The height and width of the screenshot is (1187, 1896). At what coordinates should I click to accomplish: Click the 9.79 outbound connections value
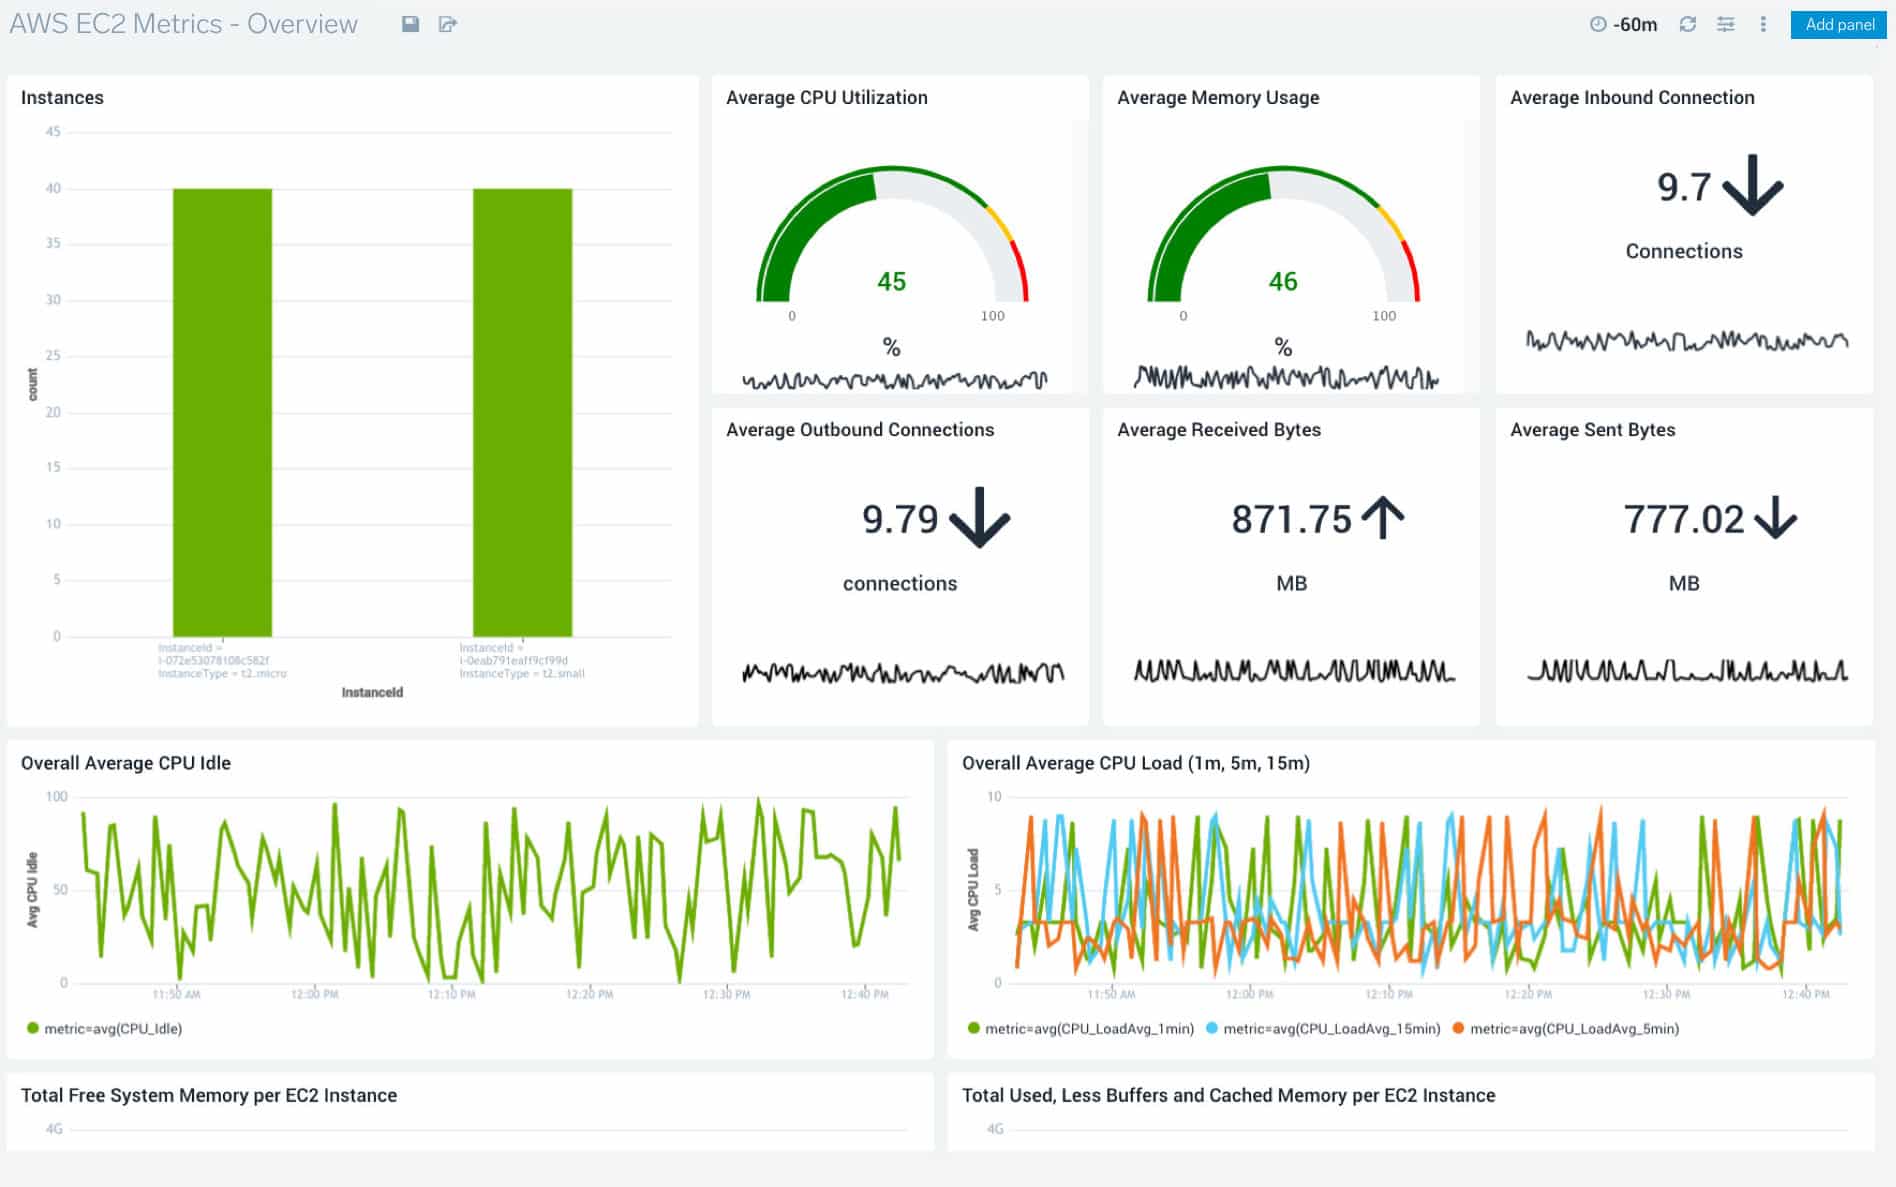coord(900,519)
